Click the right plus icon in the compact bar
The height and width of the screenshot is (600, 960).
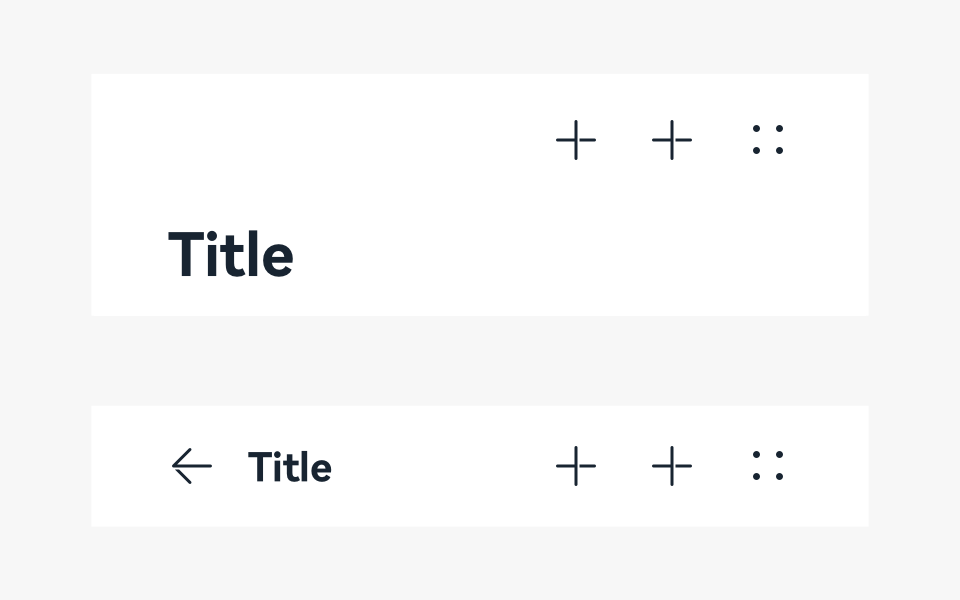point(672,466)
